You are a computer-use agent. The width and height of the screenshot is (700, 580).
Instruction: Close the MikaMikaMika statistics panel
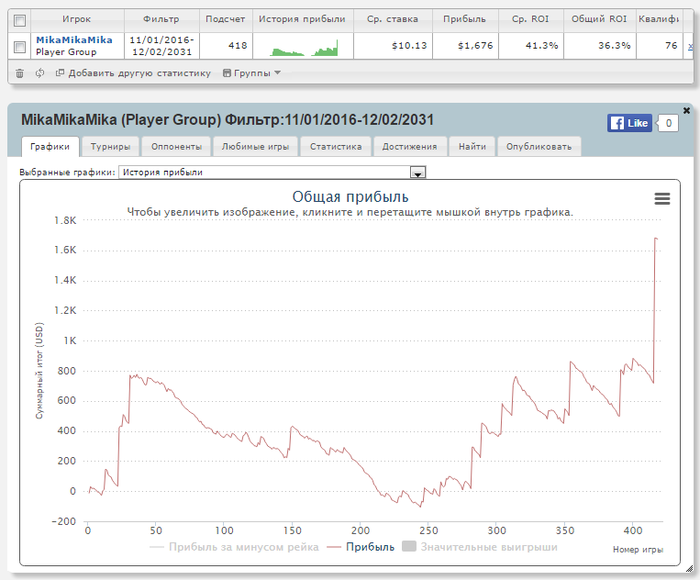(687, 110)
